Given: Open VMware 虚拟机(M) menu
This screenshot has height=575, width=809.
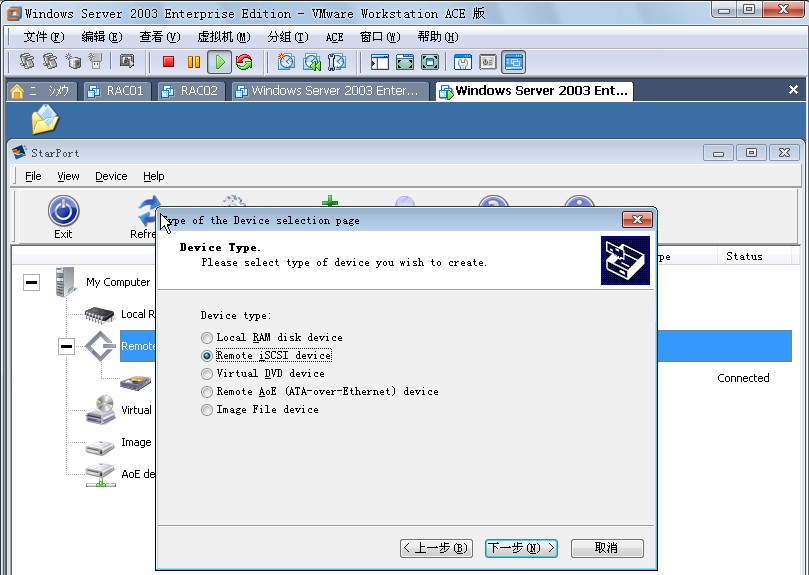Looking at the screenshot, I should (223, 37).
